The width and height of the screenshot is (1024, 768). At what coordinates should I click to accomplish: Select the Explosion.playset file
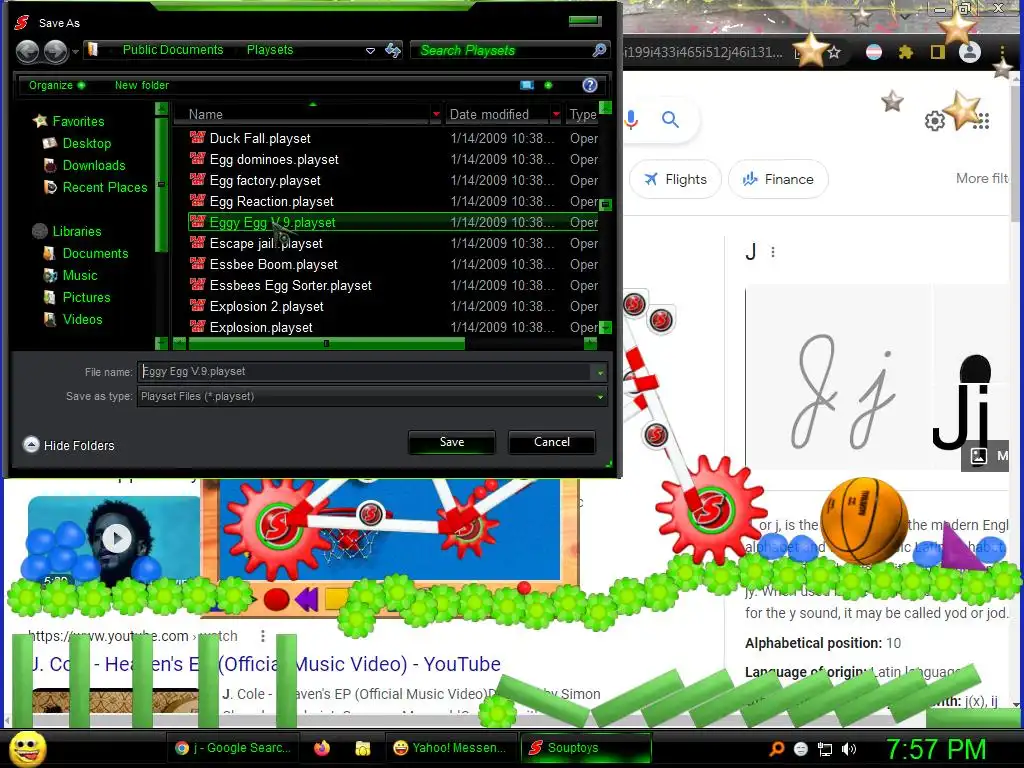coord(261,327)
